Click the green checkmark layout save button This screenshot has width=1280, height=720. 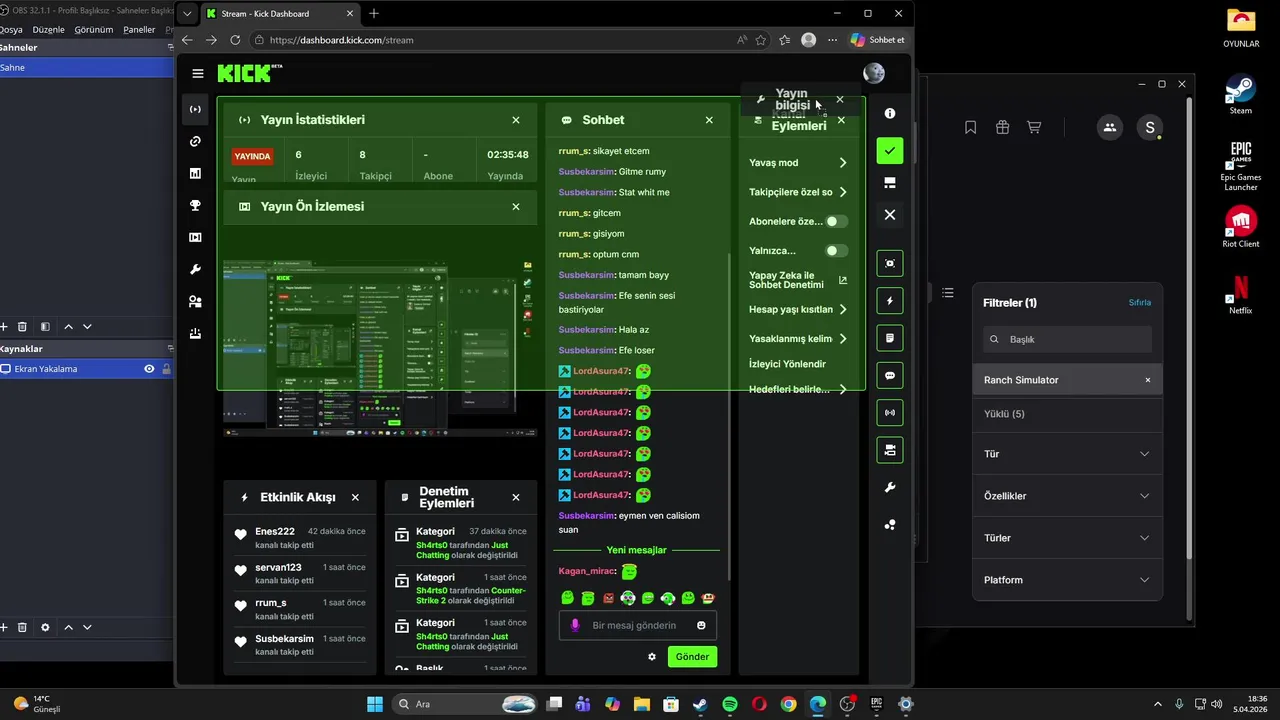(x=890, y=151)
